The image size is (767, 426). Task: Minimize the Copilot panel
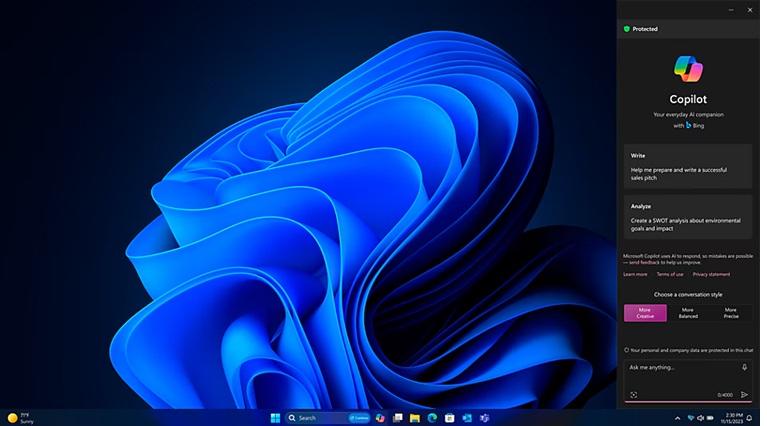pos(731,10)
